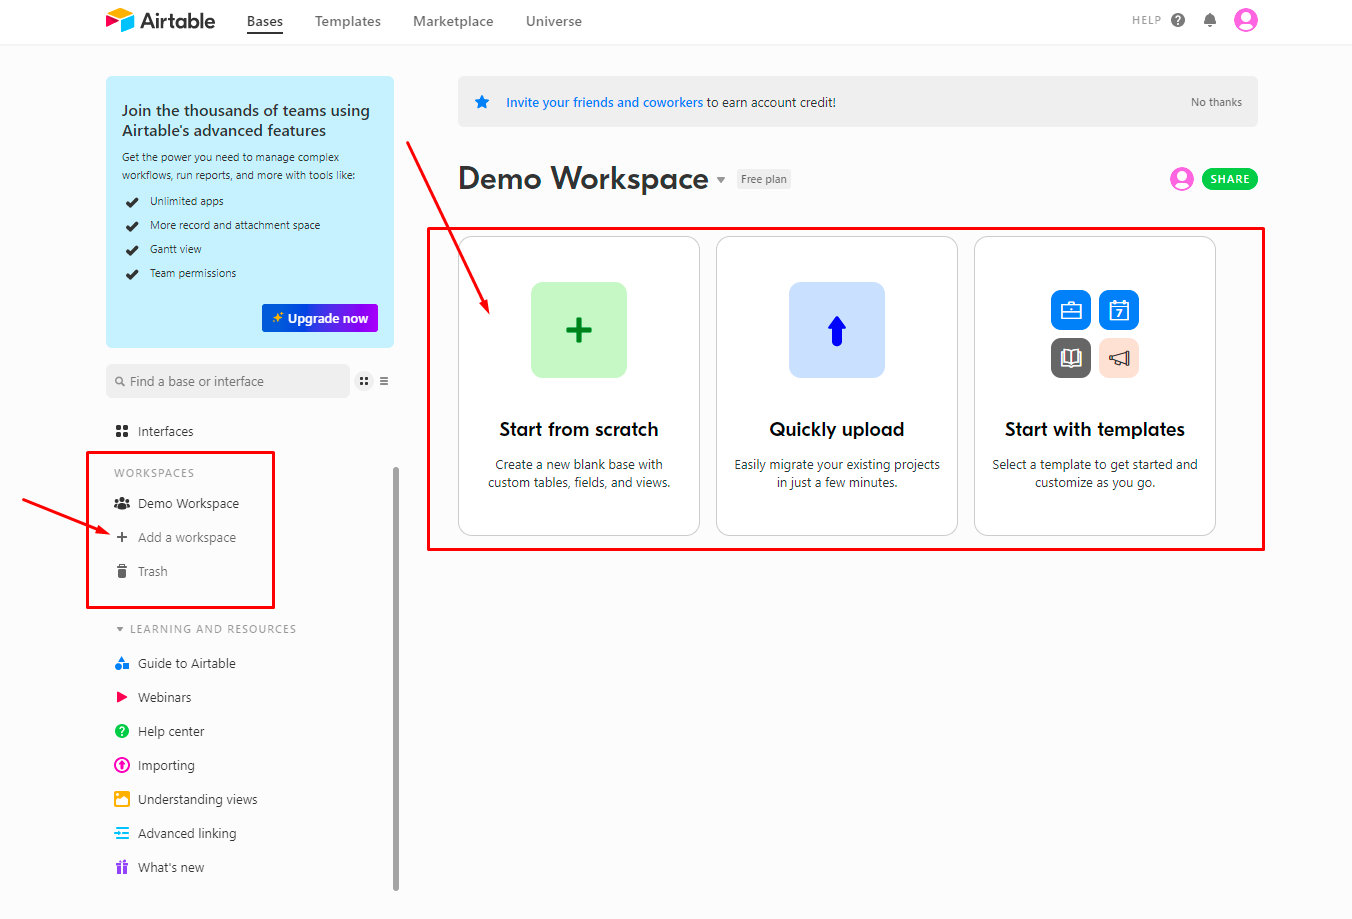Collapse the Learning and Resources section
This screenshot has width=1352, height=919.
coord(120,629)
